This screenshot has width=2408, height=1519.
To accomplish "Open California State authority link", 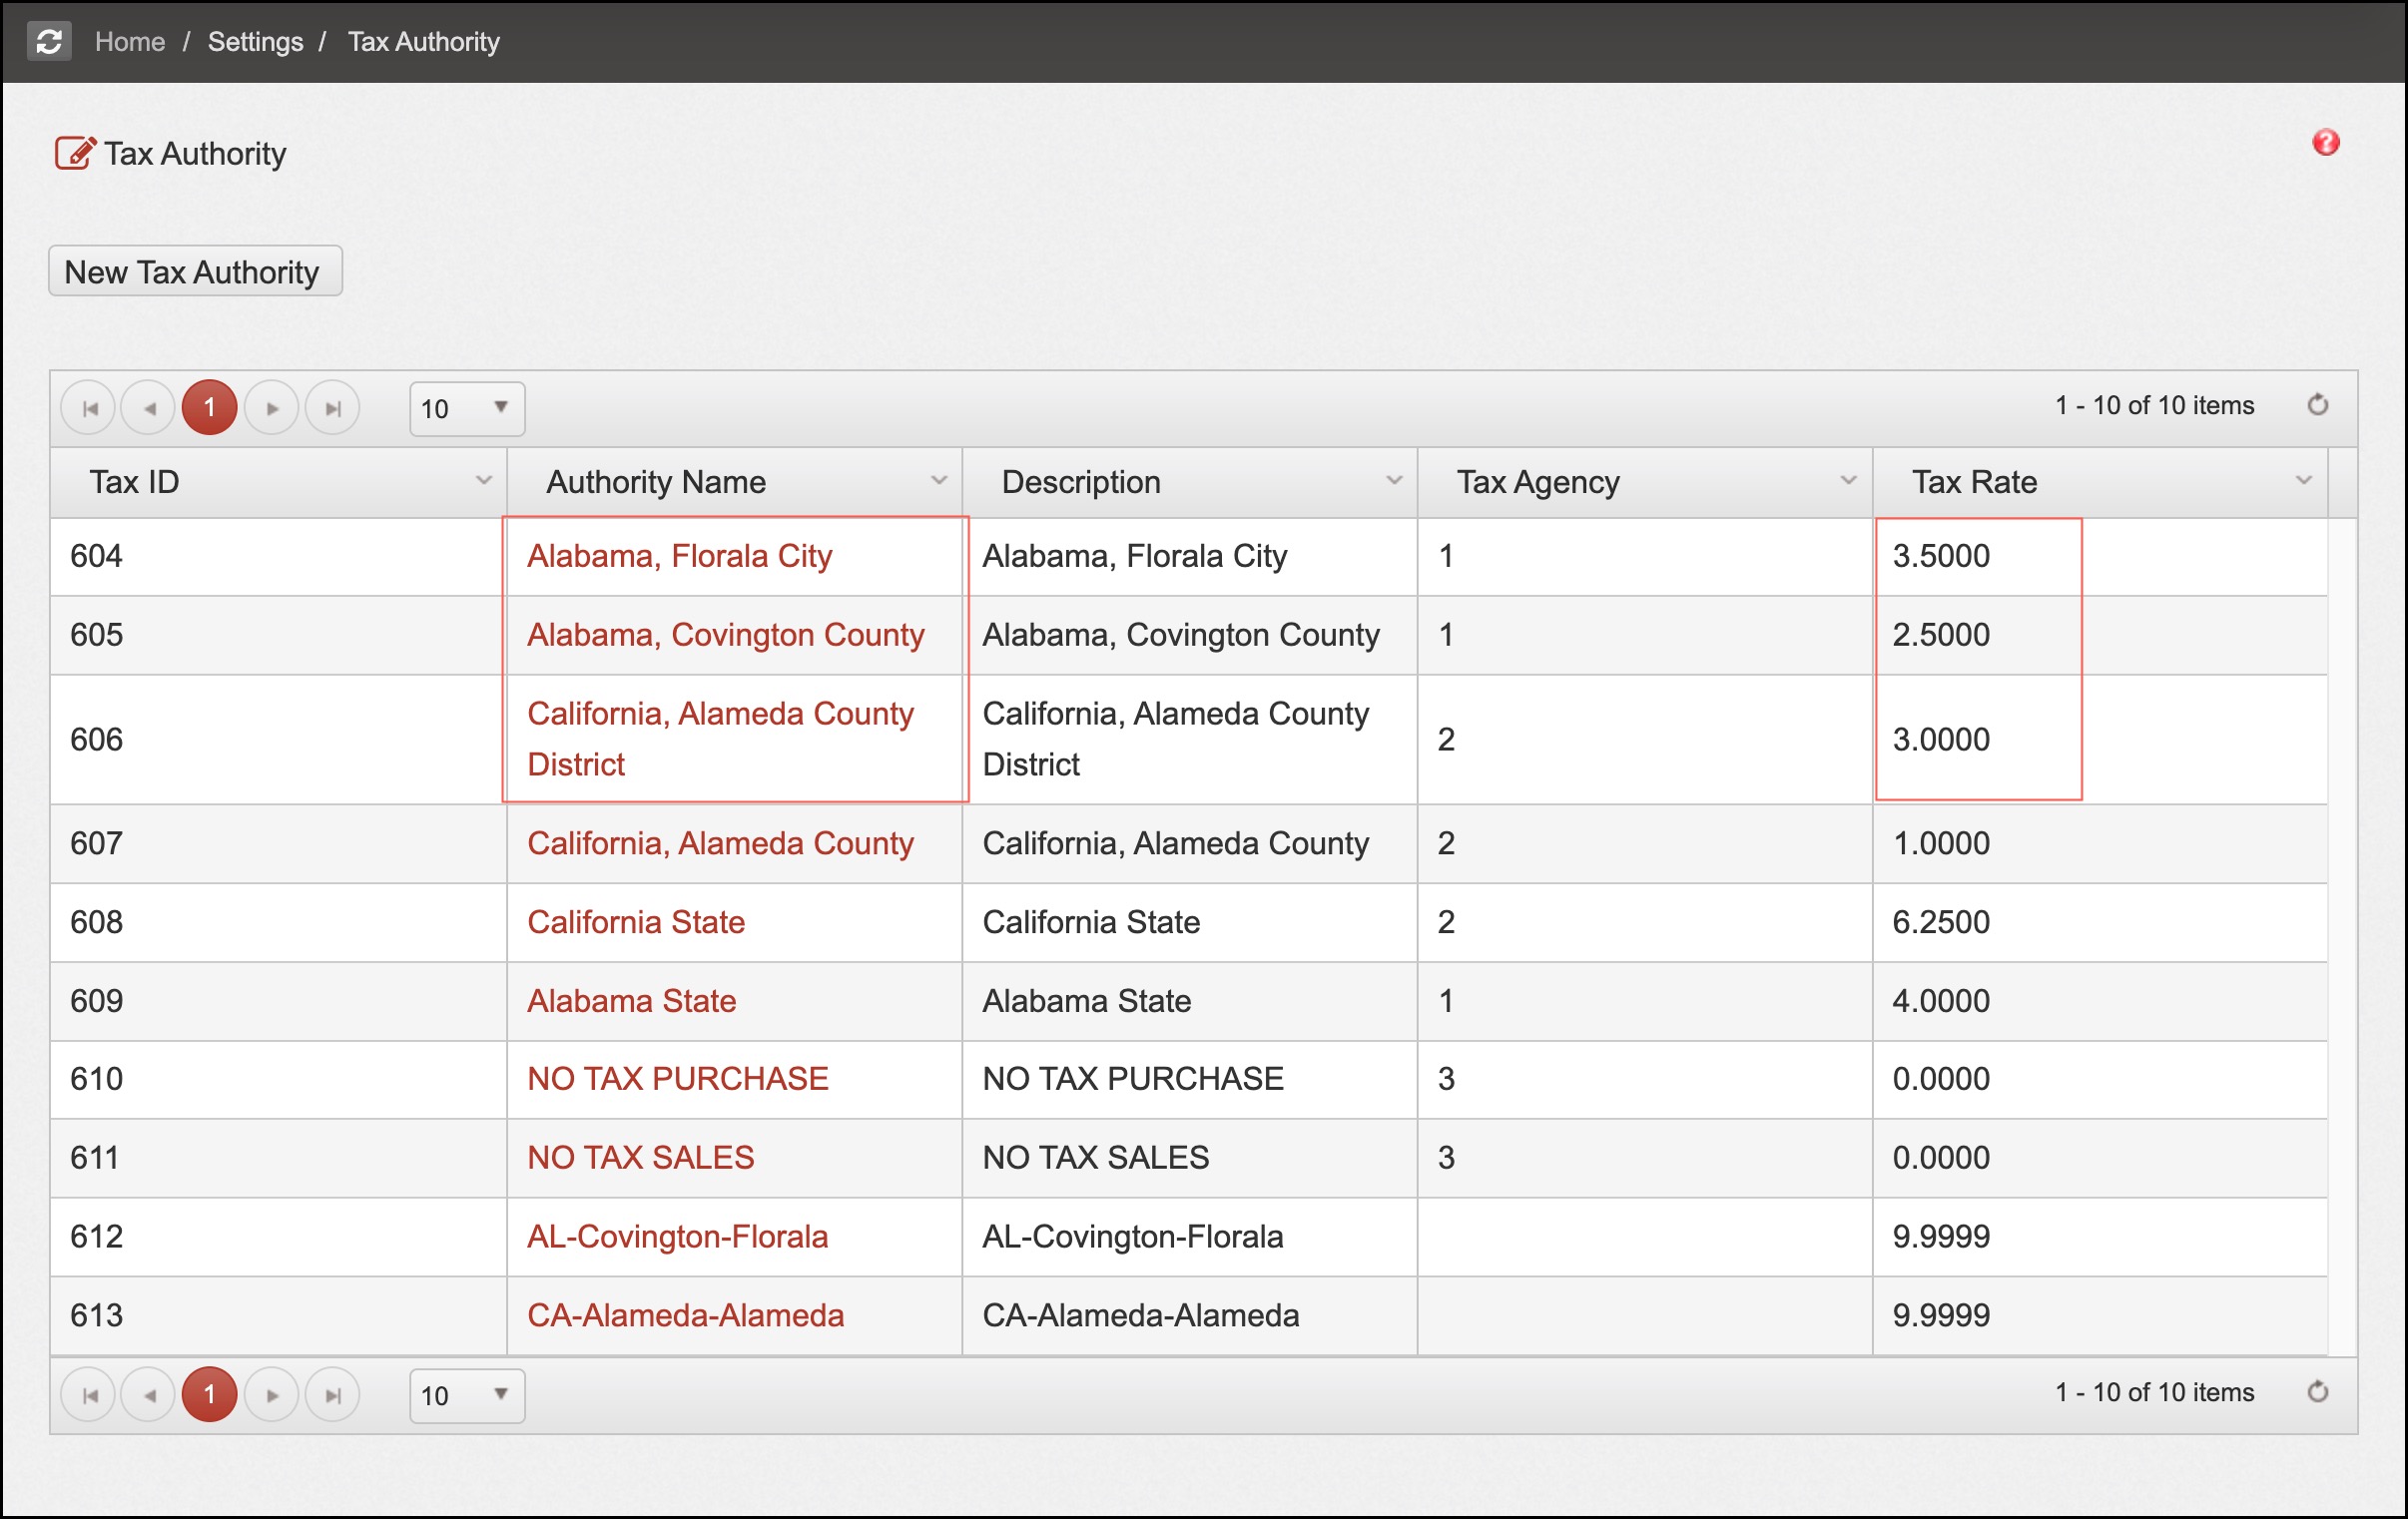I will point(636,922).
